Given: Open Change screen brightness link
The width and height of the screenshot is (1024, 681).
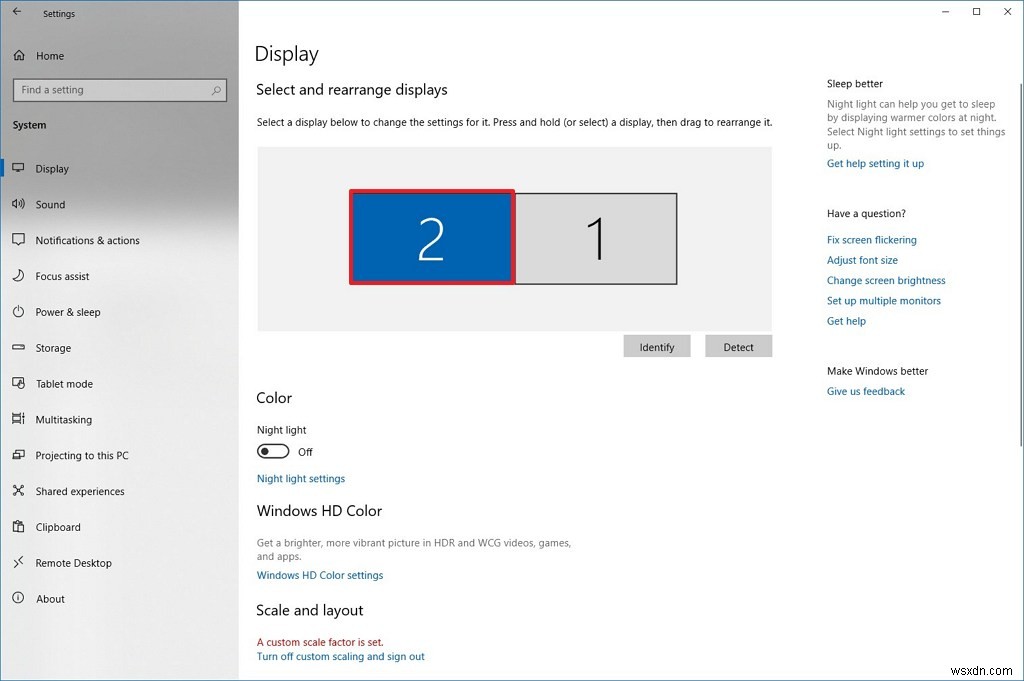Looking at the screenshot, I should coord(886,280).
